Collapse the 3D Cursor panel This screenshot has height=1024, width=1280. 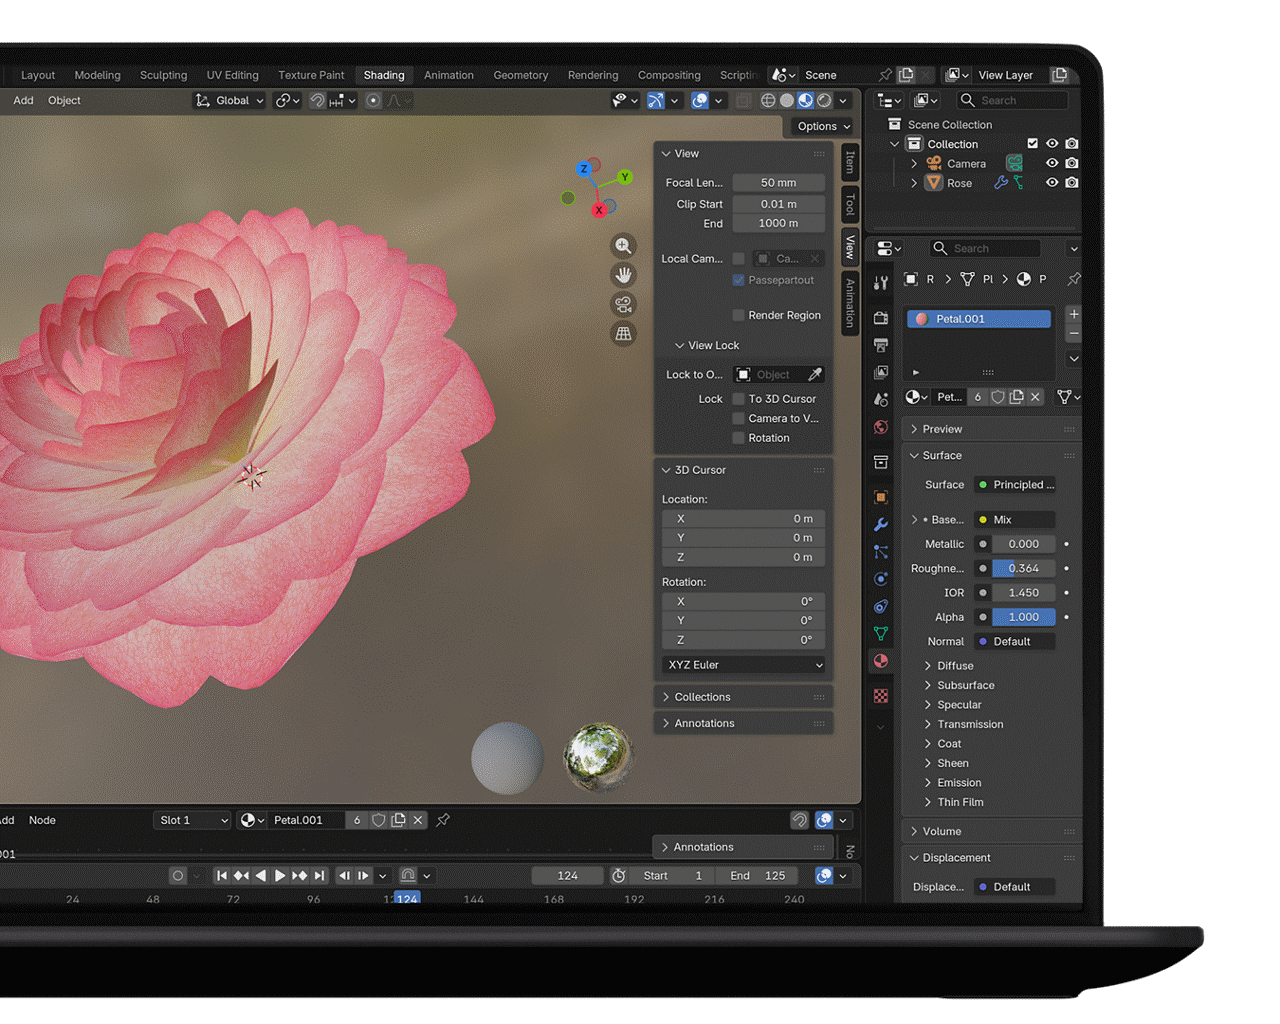[744, 470]
